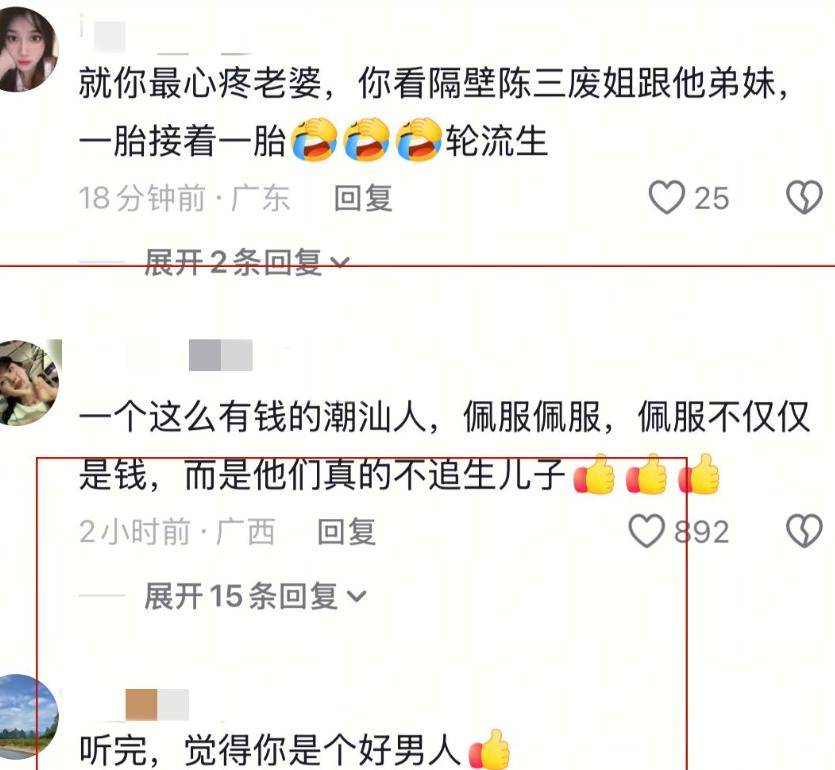The width and height of the screenshot is (835, 770).
Task: Dislike the comment from 广东 with broken heart
Action: [804, 198]
